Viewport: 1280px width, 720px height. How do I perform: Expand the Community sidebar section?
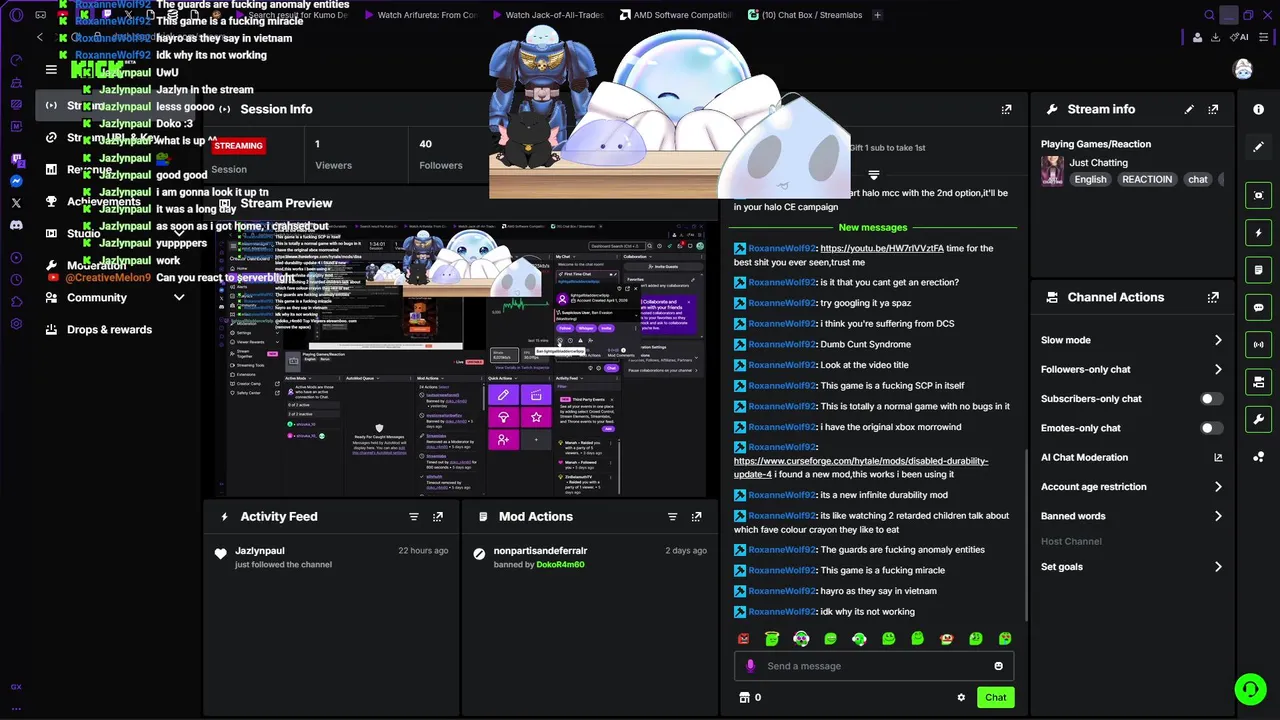[179, 297]
